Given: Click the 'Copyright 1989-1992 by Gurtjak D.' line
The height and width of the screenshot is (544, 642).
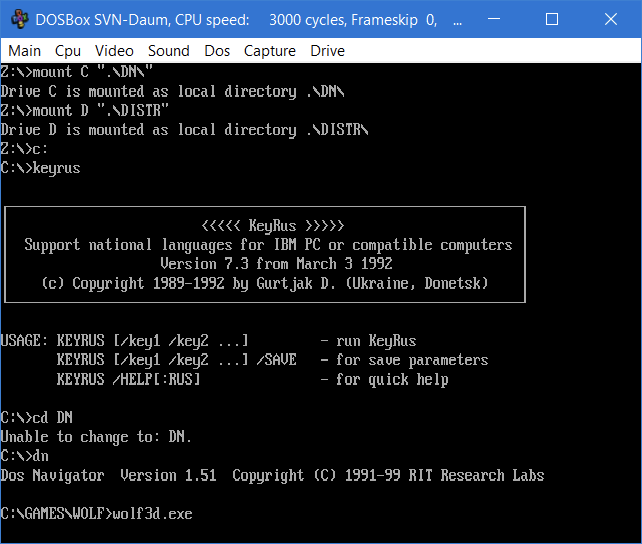Looking at the screenshot, I should click(265, 283).
